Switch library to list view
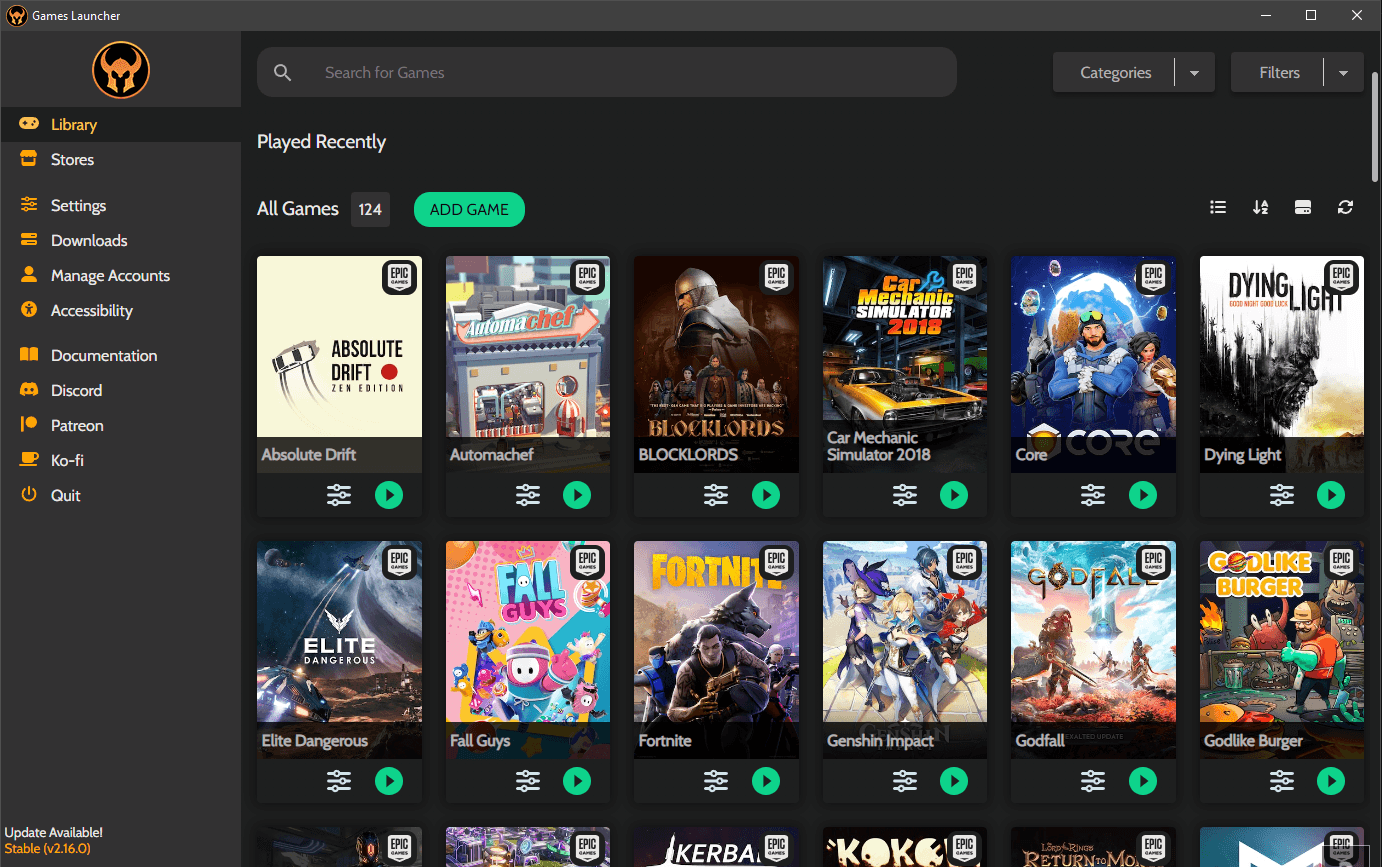Viewport: 1382px width, 867px height. coord(1218,207)
